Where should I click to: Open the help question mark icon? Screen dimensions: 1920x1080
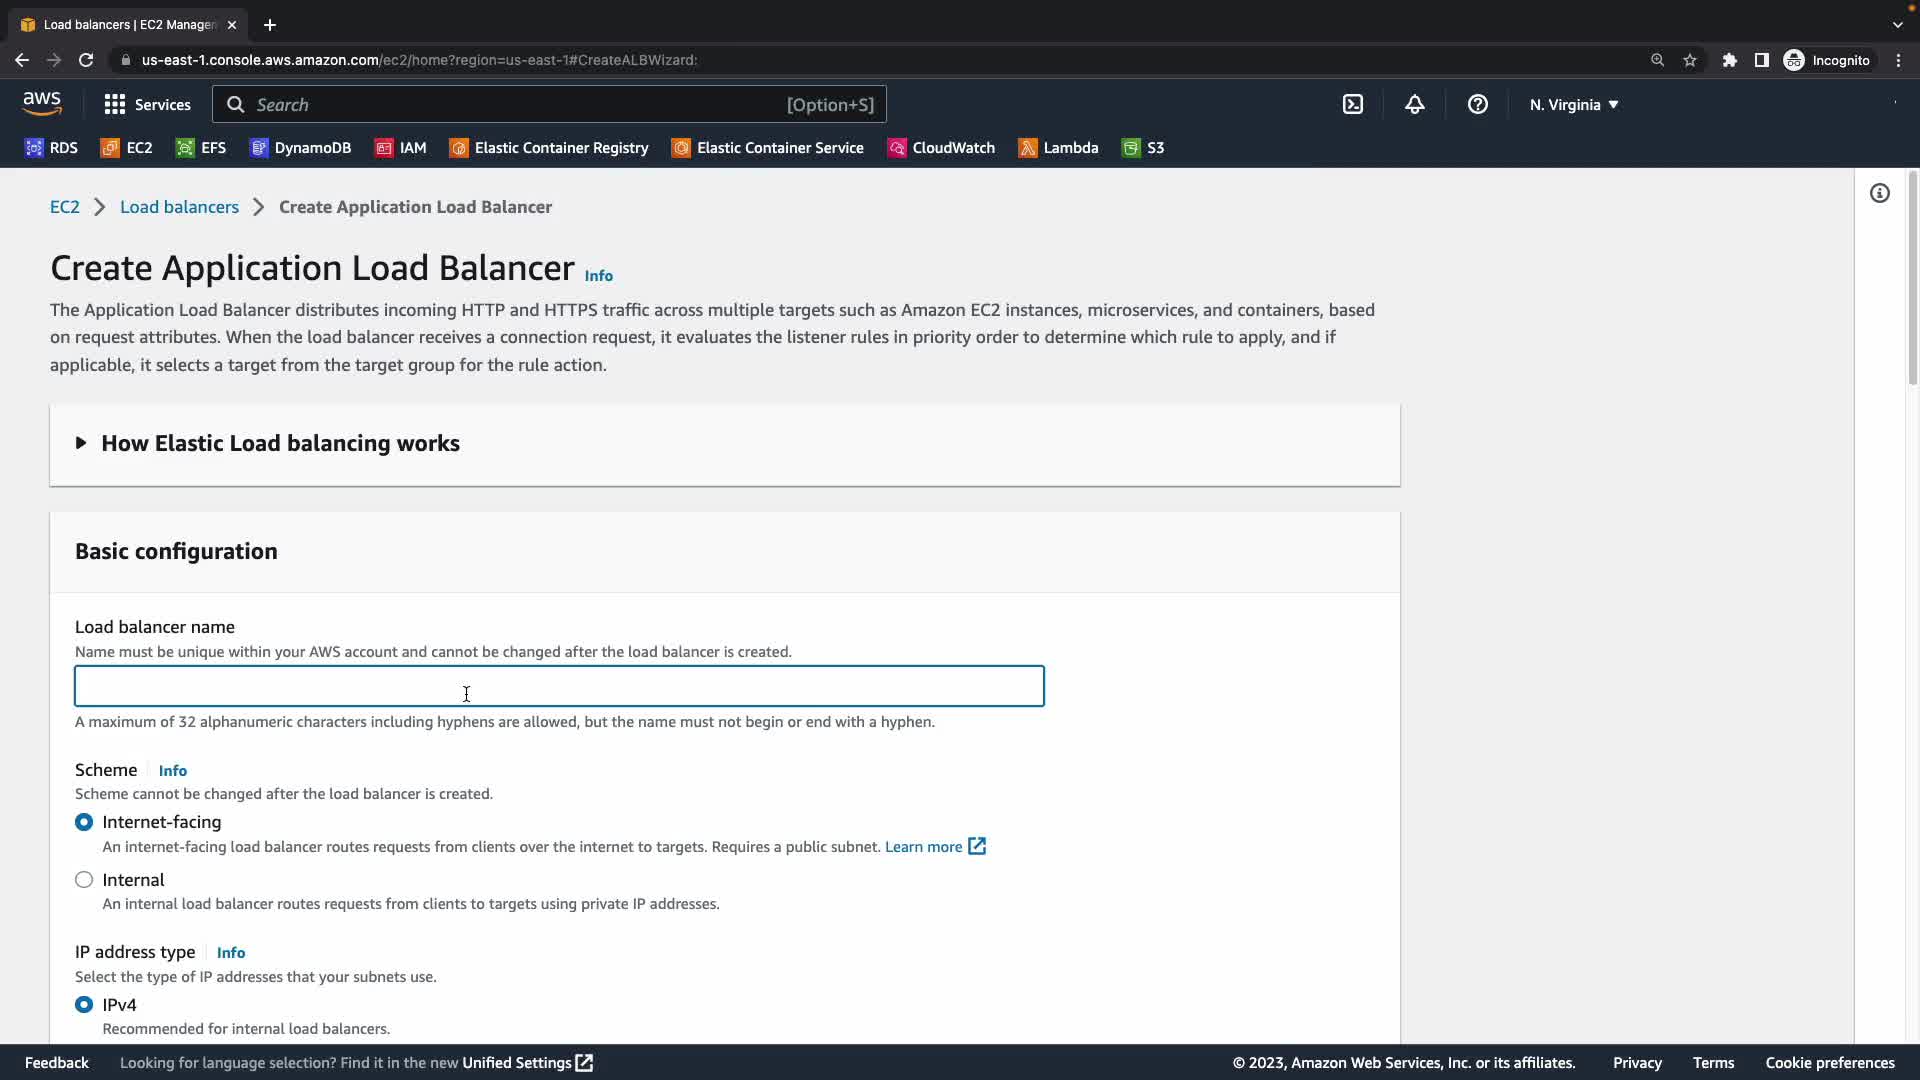pyautogui.click(x=1477, y=105)
